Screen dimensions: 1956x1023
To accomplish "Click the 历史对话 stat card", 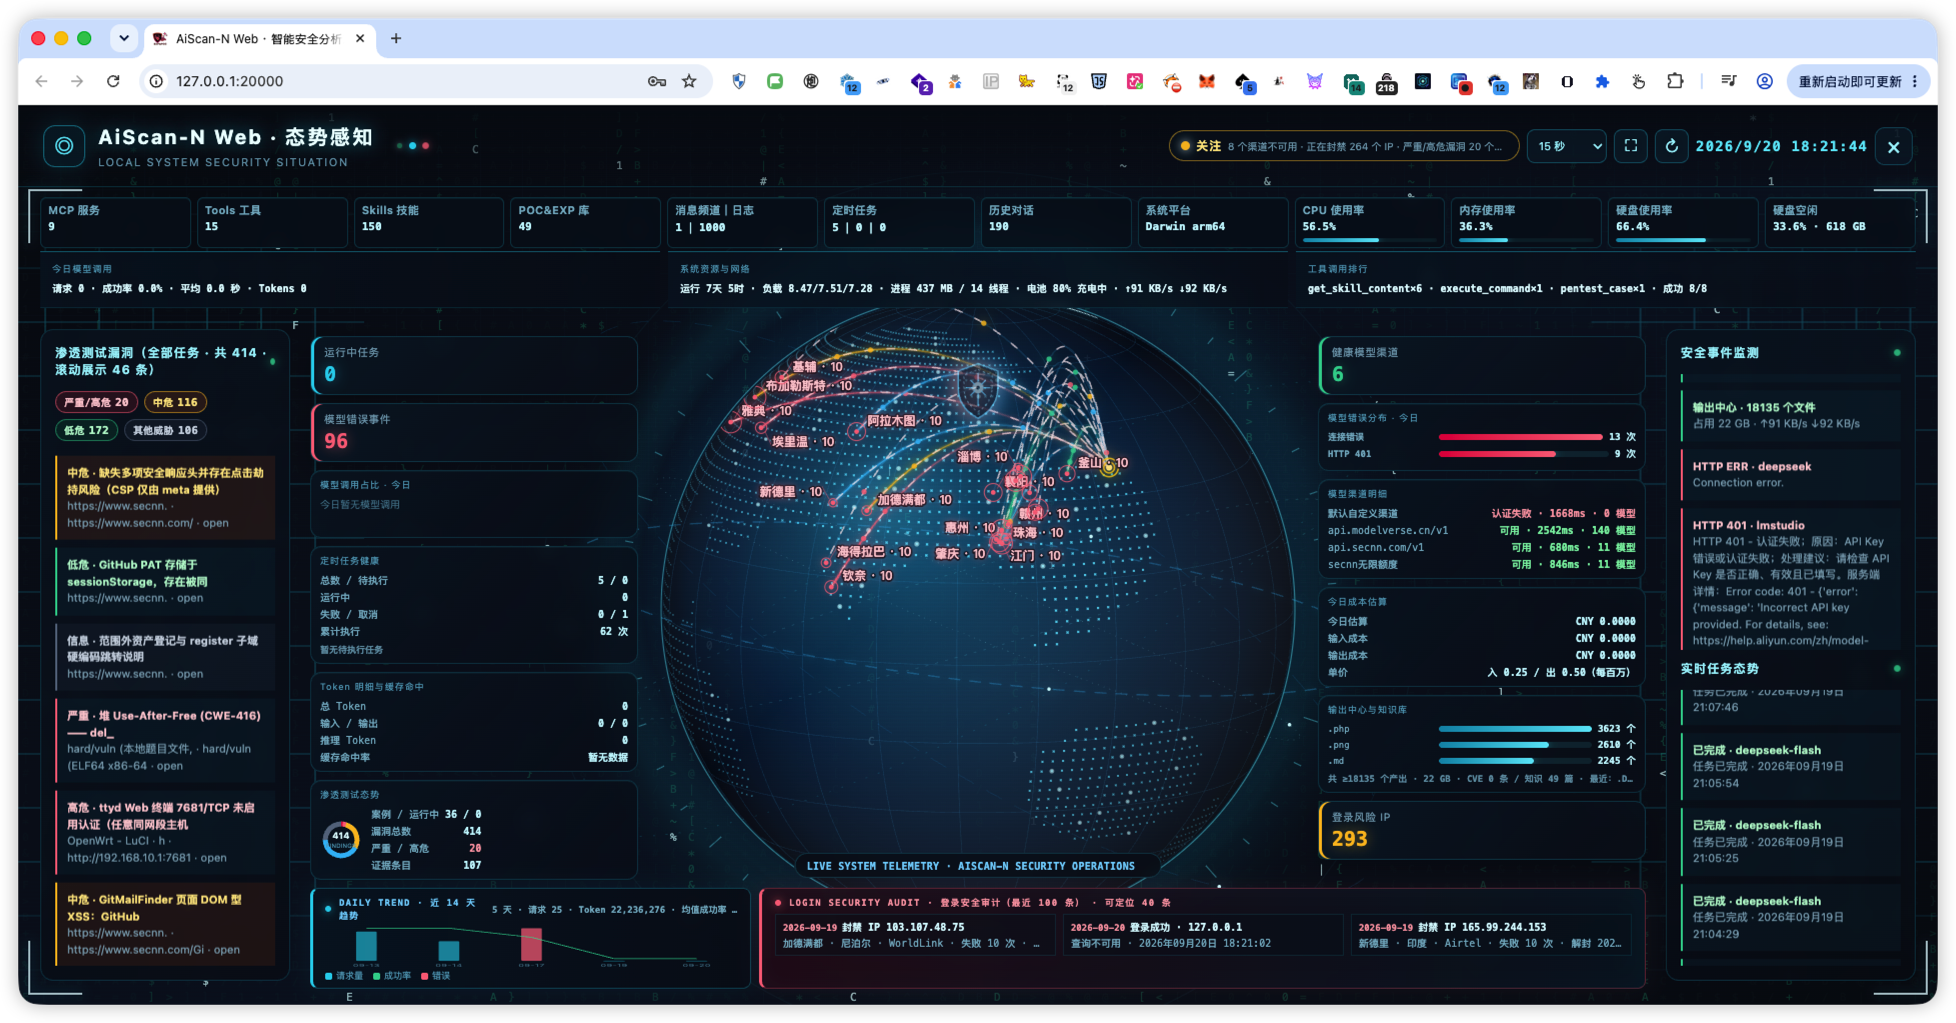I will pos(1056,220).
